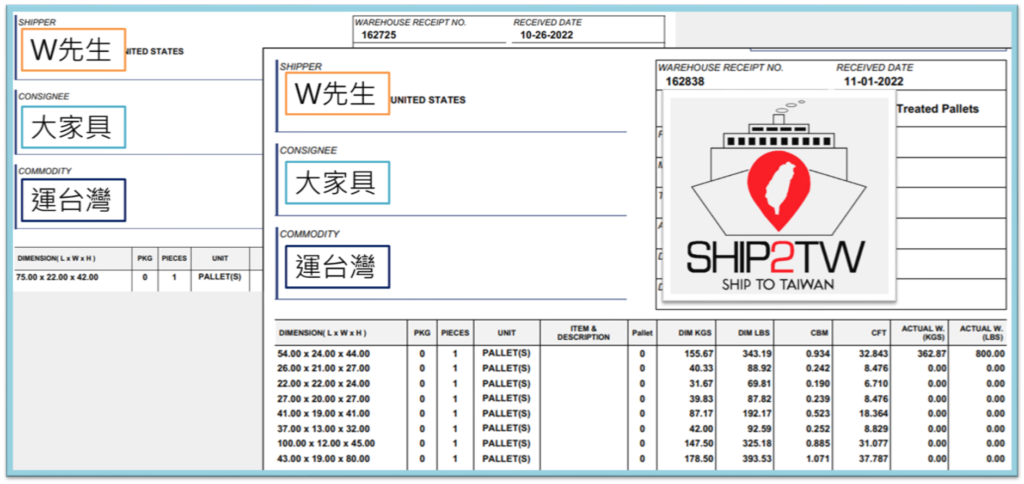Click CBM value 0.934
1024x484 pixels.
click(818, 353)
